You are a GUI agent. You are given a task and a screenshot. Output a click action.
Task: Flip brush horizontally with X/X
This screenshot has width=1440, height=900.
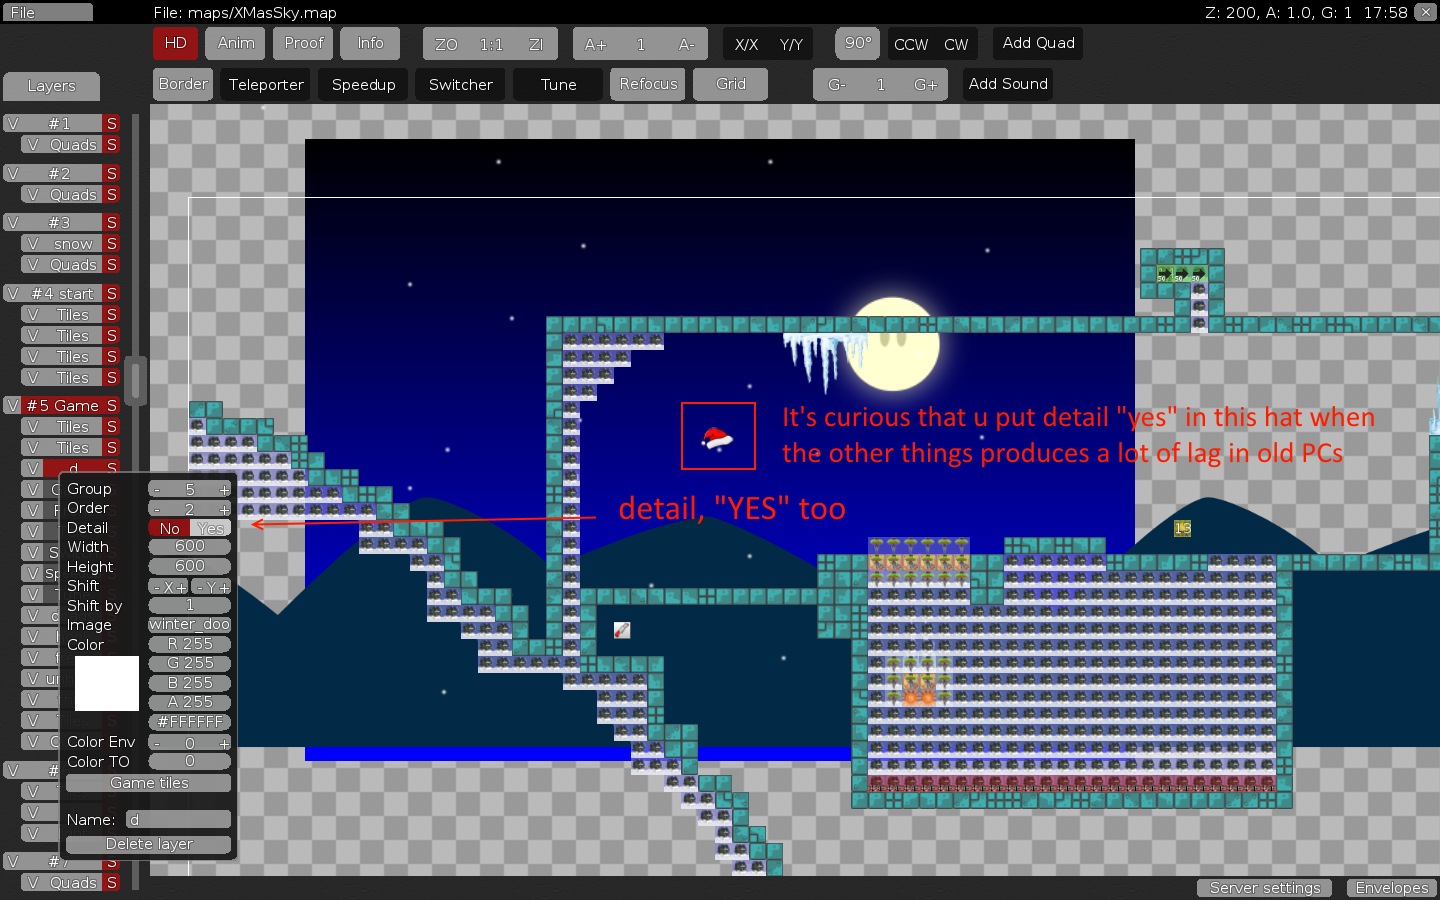click(748, 44)
